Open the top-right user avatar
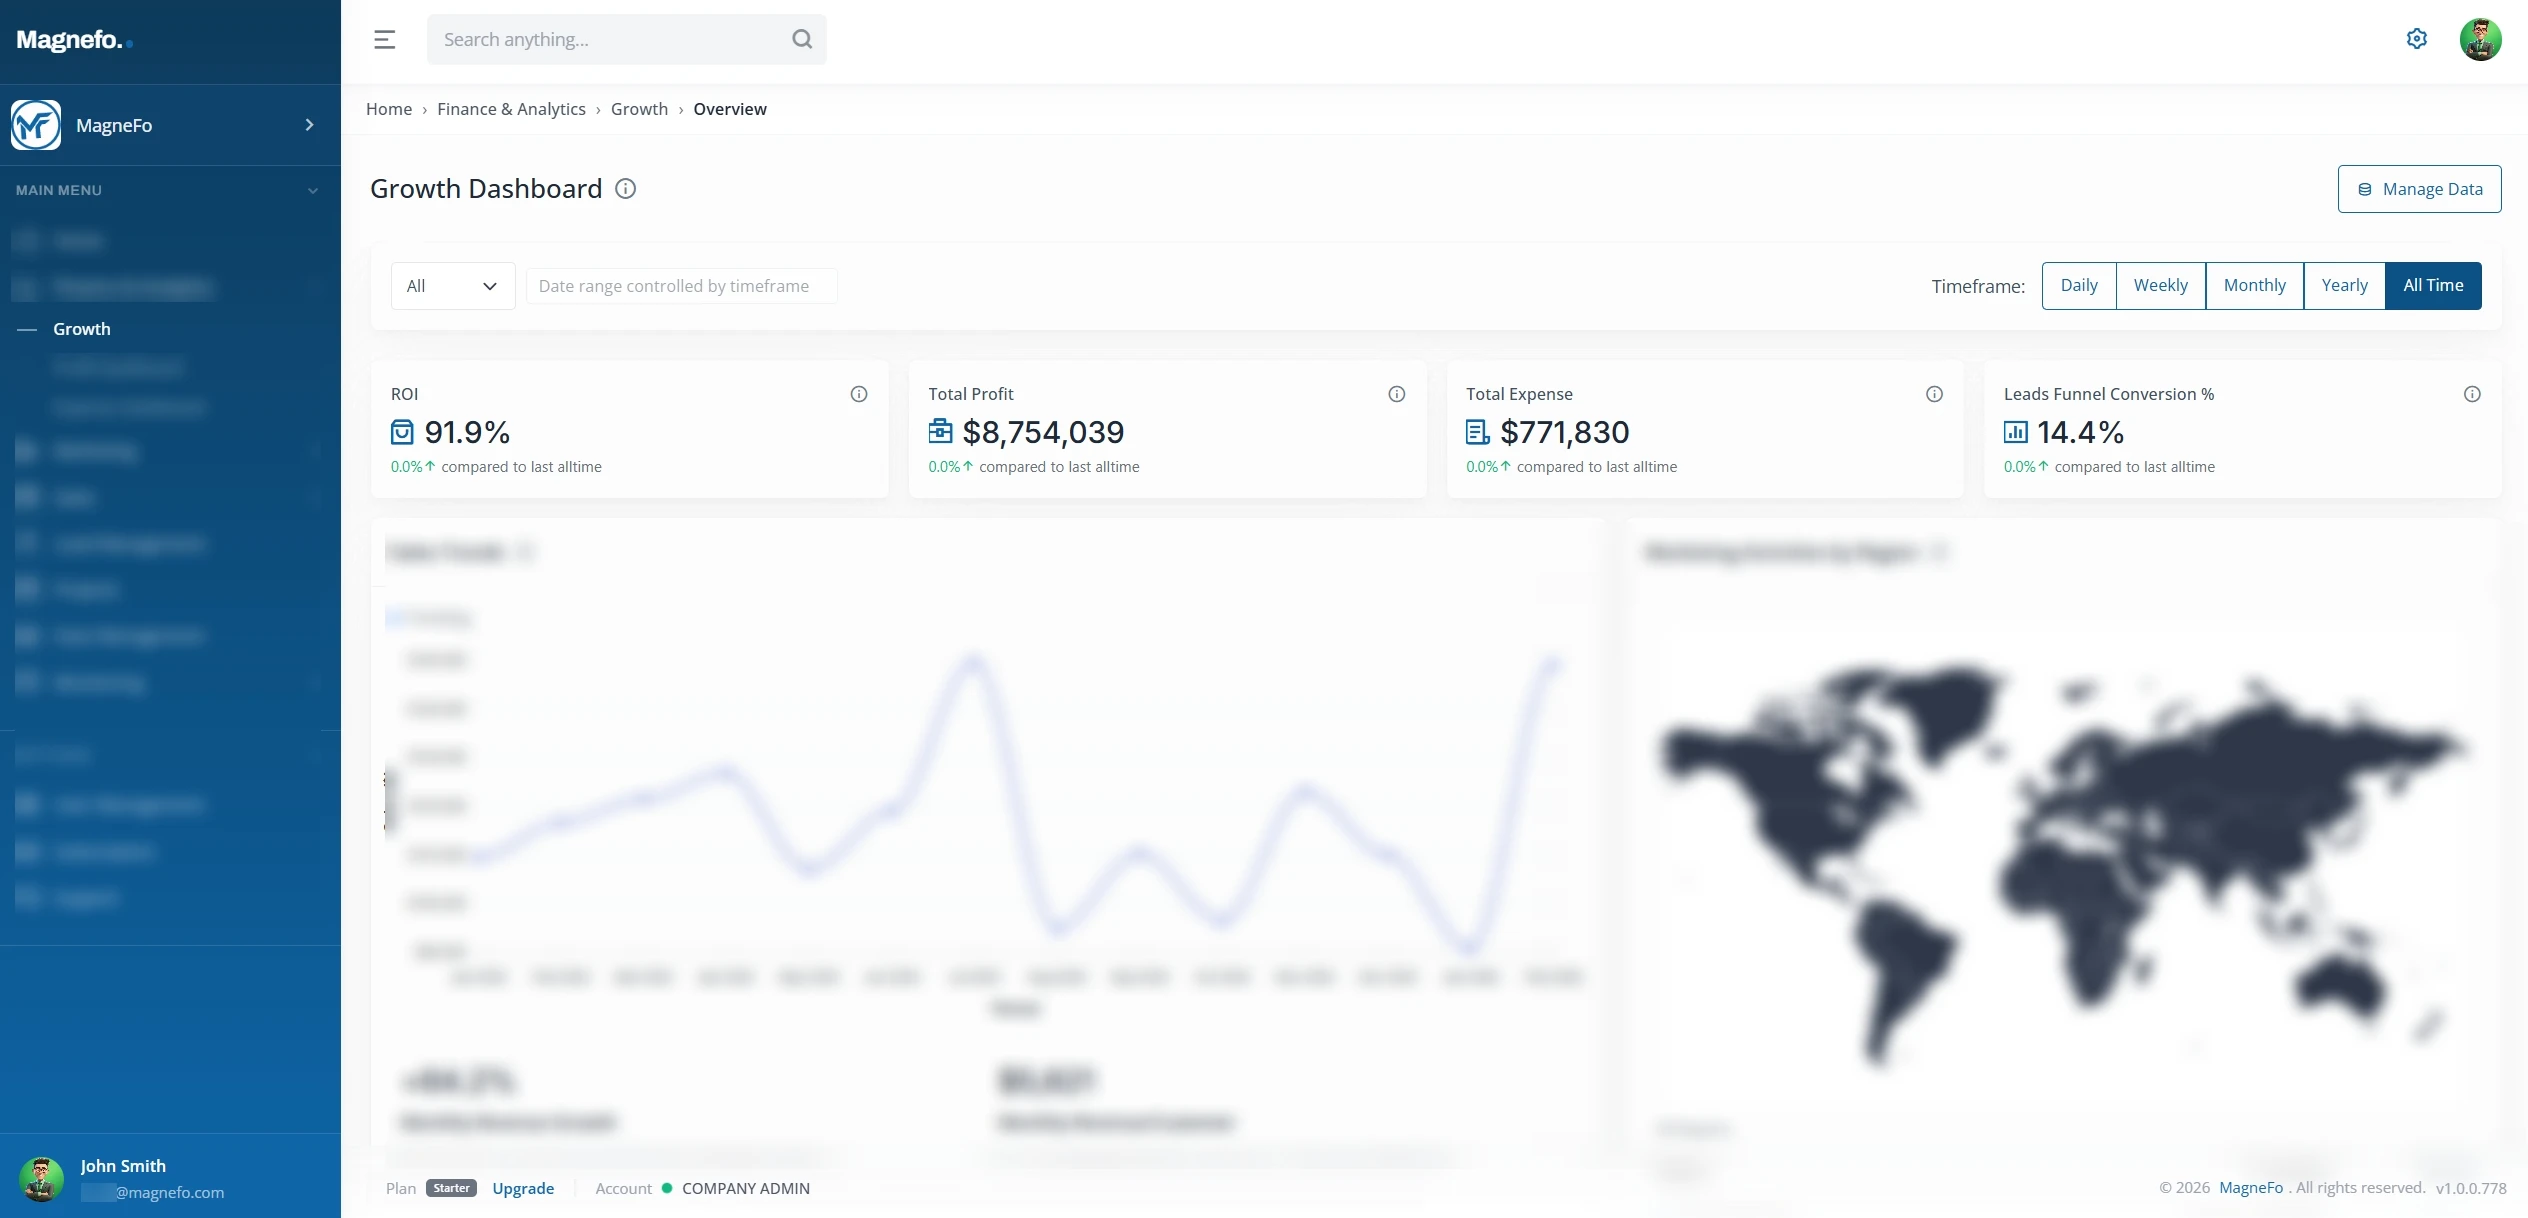The height and width of the screenshot is (1218, 2528). pyautogui.click(x=2481, y=40)
